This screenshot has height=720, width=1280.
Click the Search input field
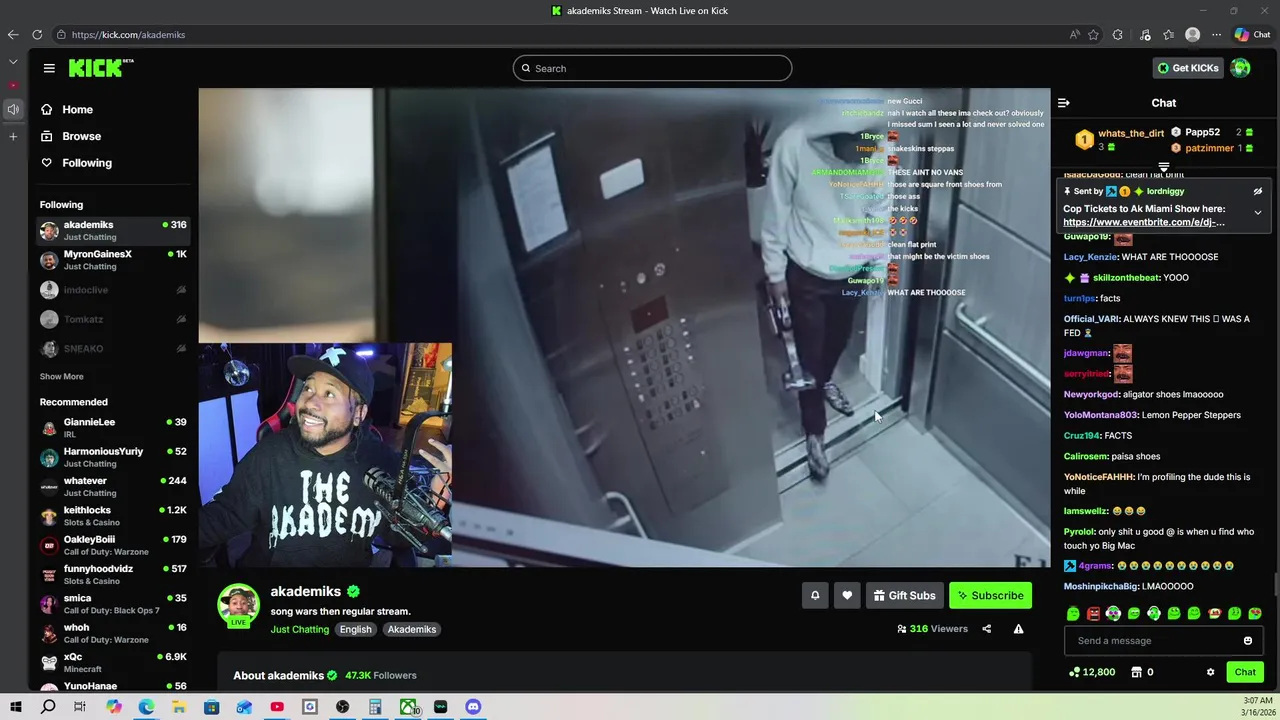click(x=652, y=68)
